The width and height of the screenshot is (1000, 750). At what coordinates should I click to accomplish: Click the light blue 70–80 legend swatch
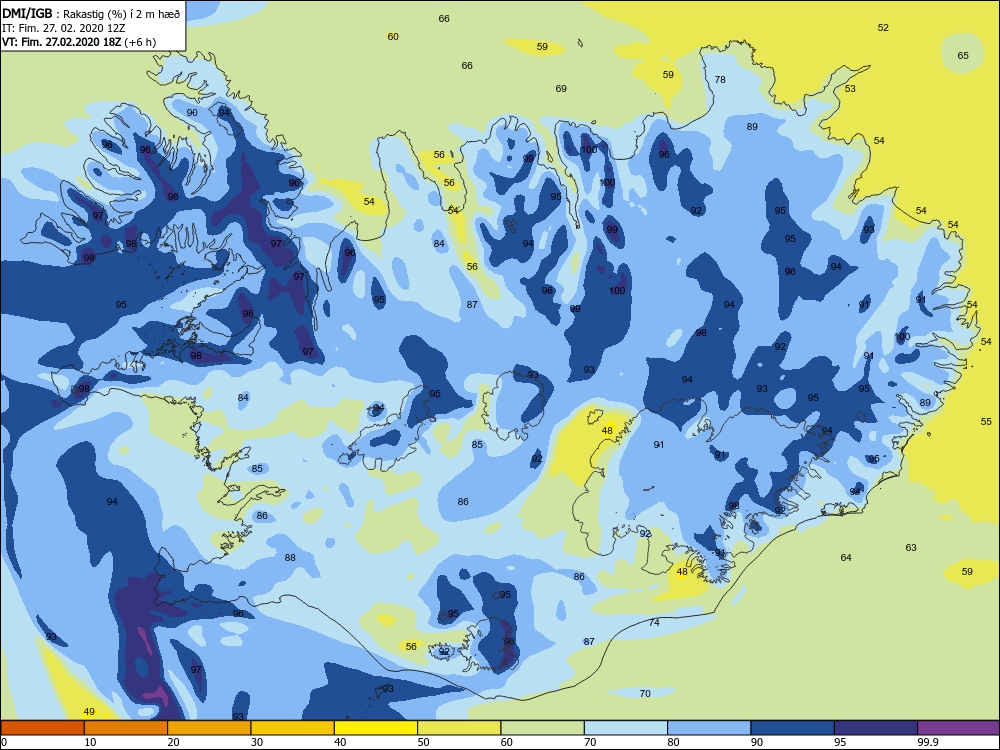626,728
